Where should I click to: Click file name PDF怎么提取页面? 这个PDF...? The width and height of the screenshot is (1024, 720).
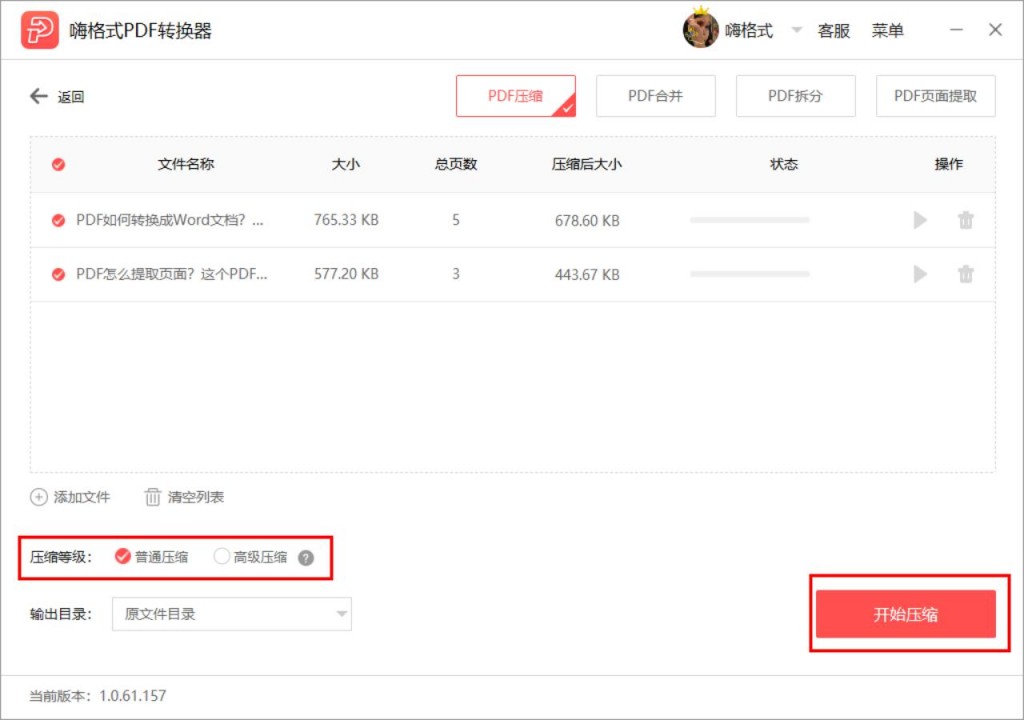pos(172,274)
